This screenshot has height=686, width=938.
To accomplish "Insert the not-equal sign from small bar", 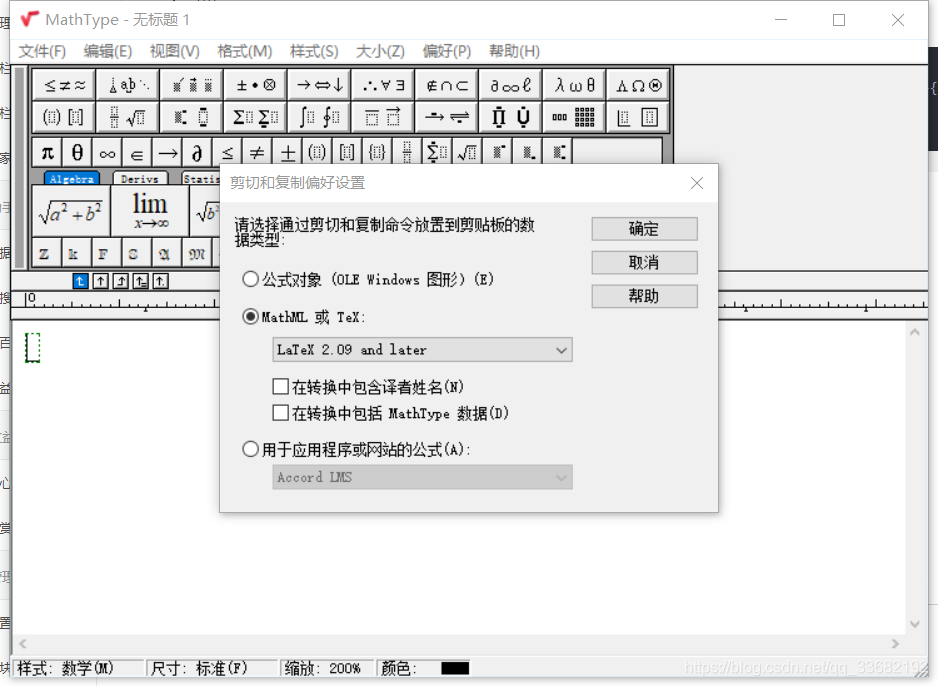I will [257, 153].
